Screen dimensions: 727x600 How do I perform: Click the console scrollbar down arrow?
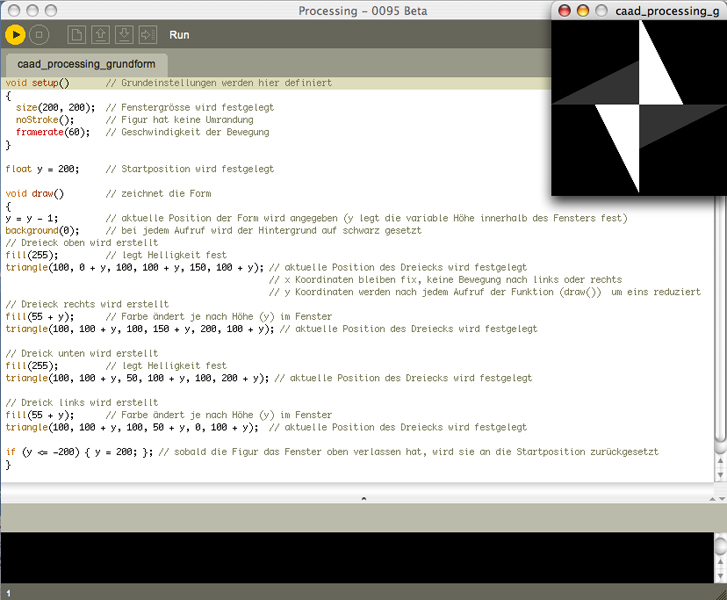pos(720,576)
